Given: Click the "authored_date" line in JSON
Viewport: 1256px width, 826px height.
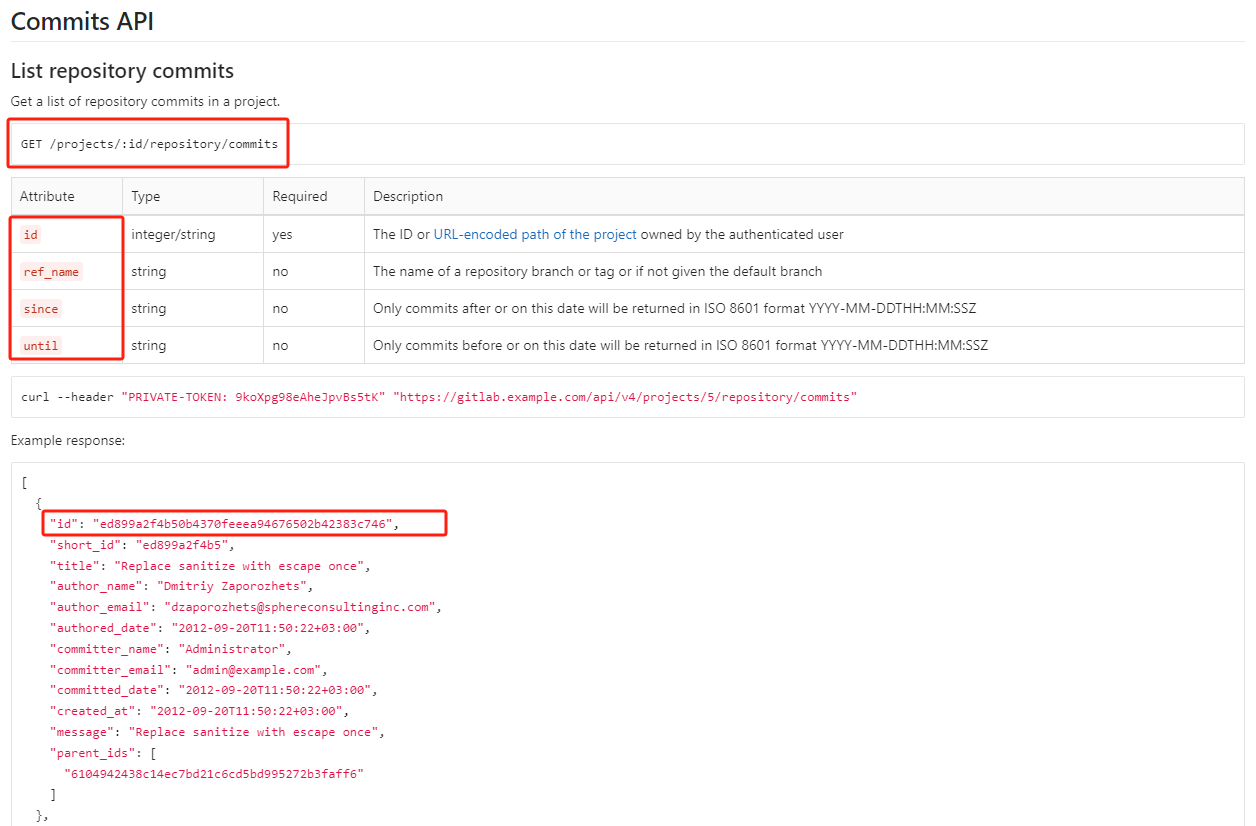Looking at the screenshot, I should click(211, 628).
